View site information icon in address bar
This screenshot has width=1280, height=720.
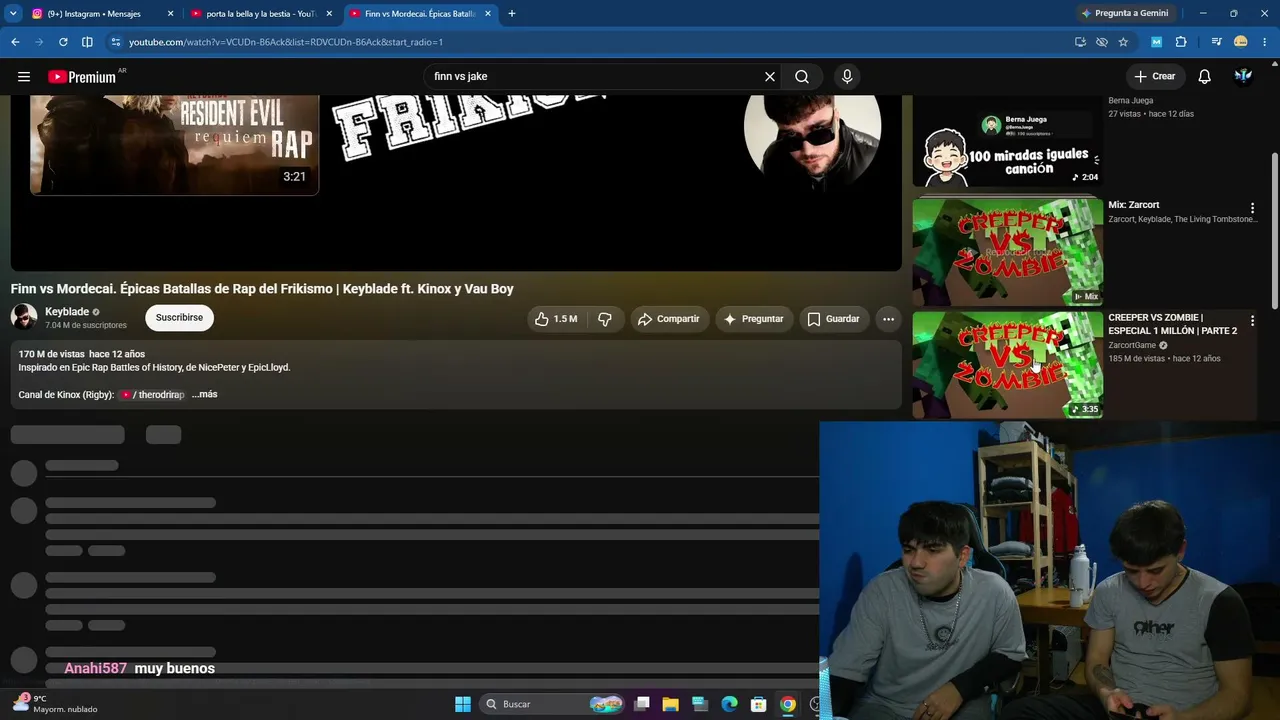116,42
